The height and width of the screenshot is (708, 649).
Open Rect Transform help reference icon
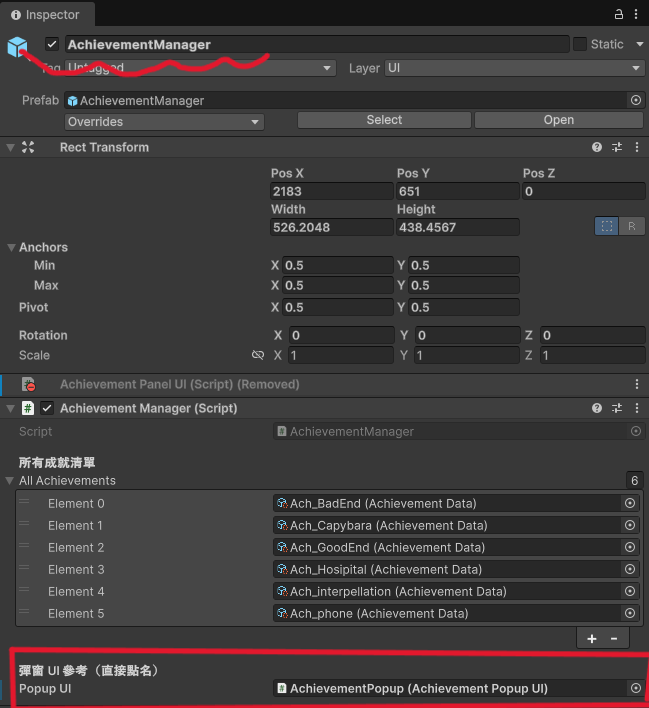click(597, 147)
